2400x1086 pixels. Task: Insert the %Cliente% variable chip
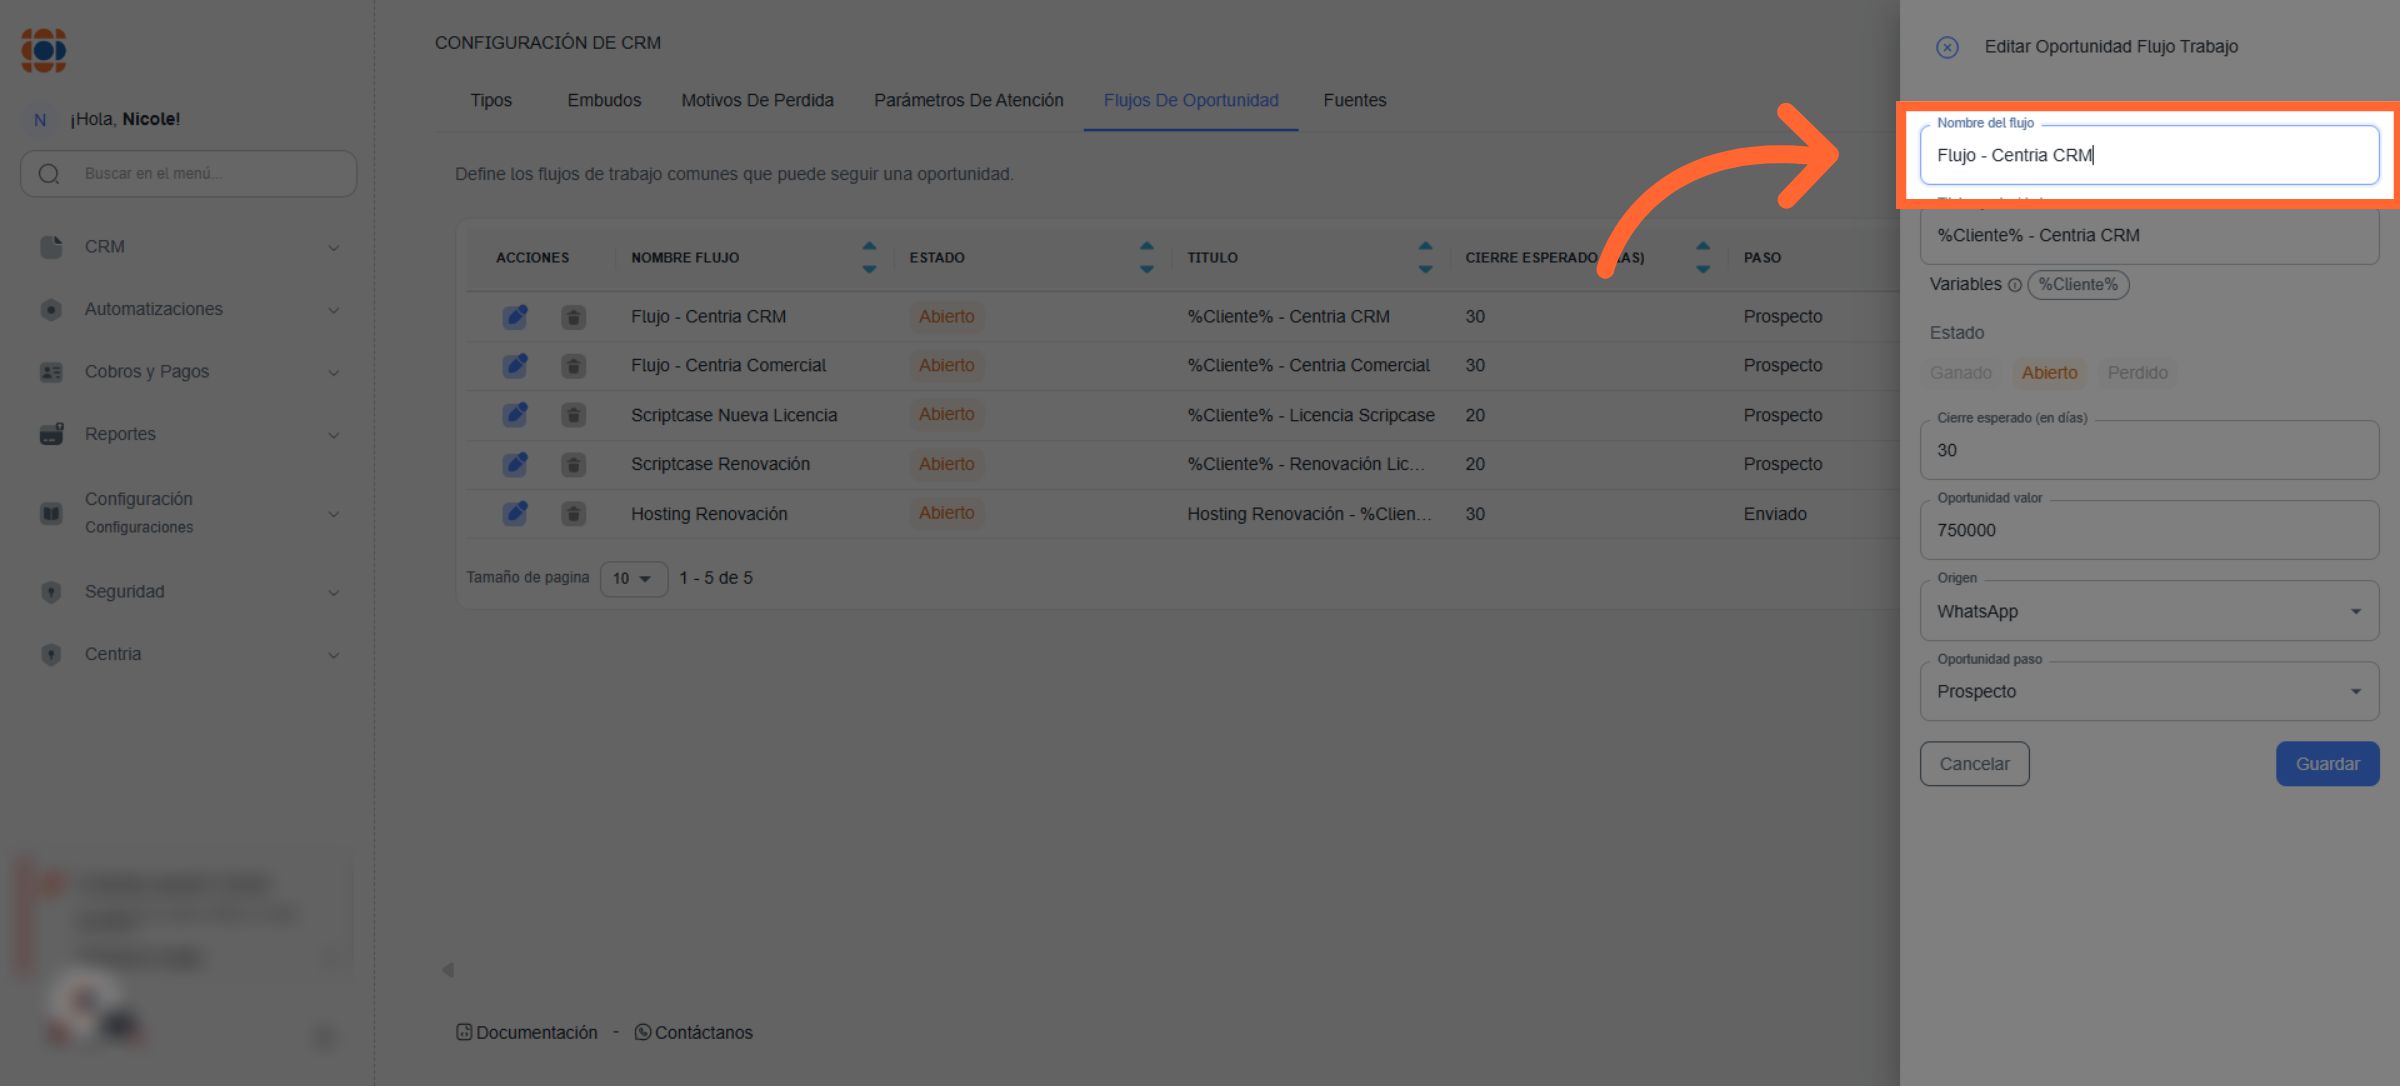pos(2078,285)
